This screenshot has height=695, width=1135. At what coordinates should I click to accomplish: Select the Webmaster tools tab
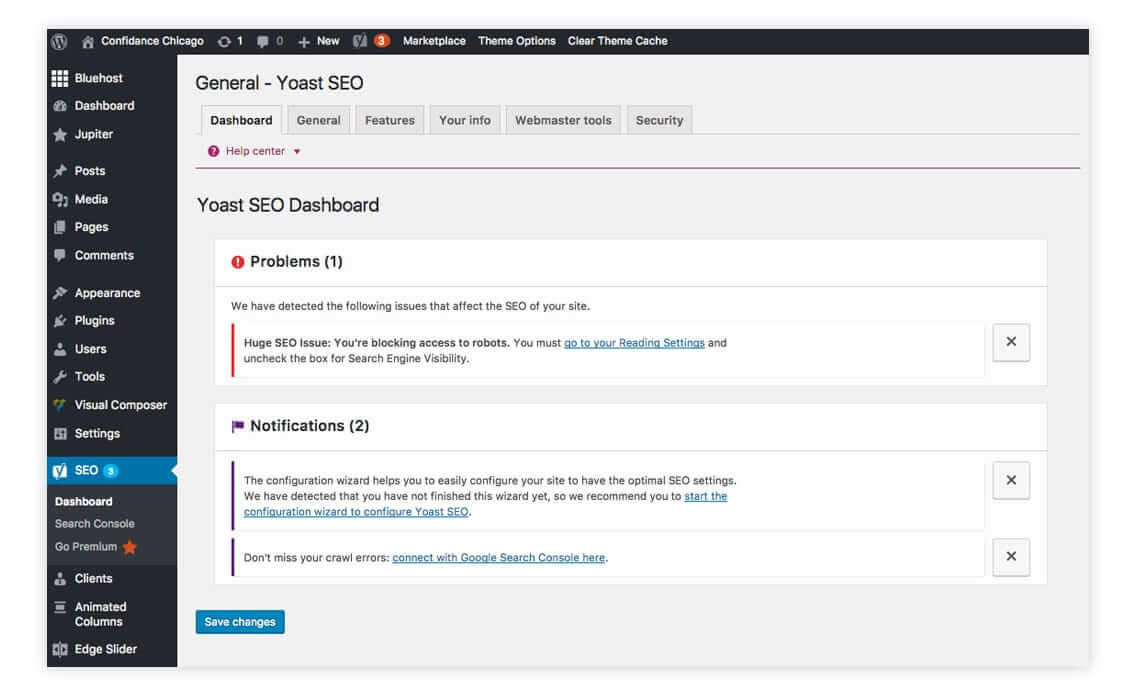(563, 120)
